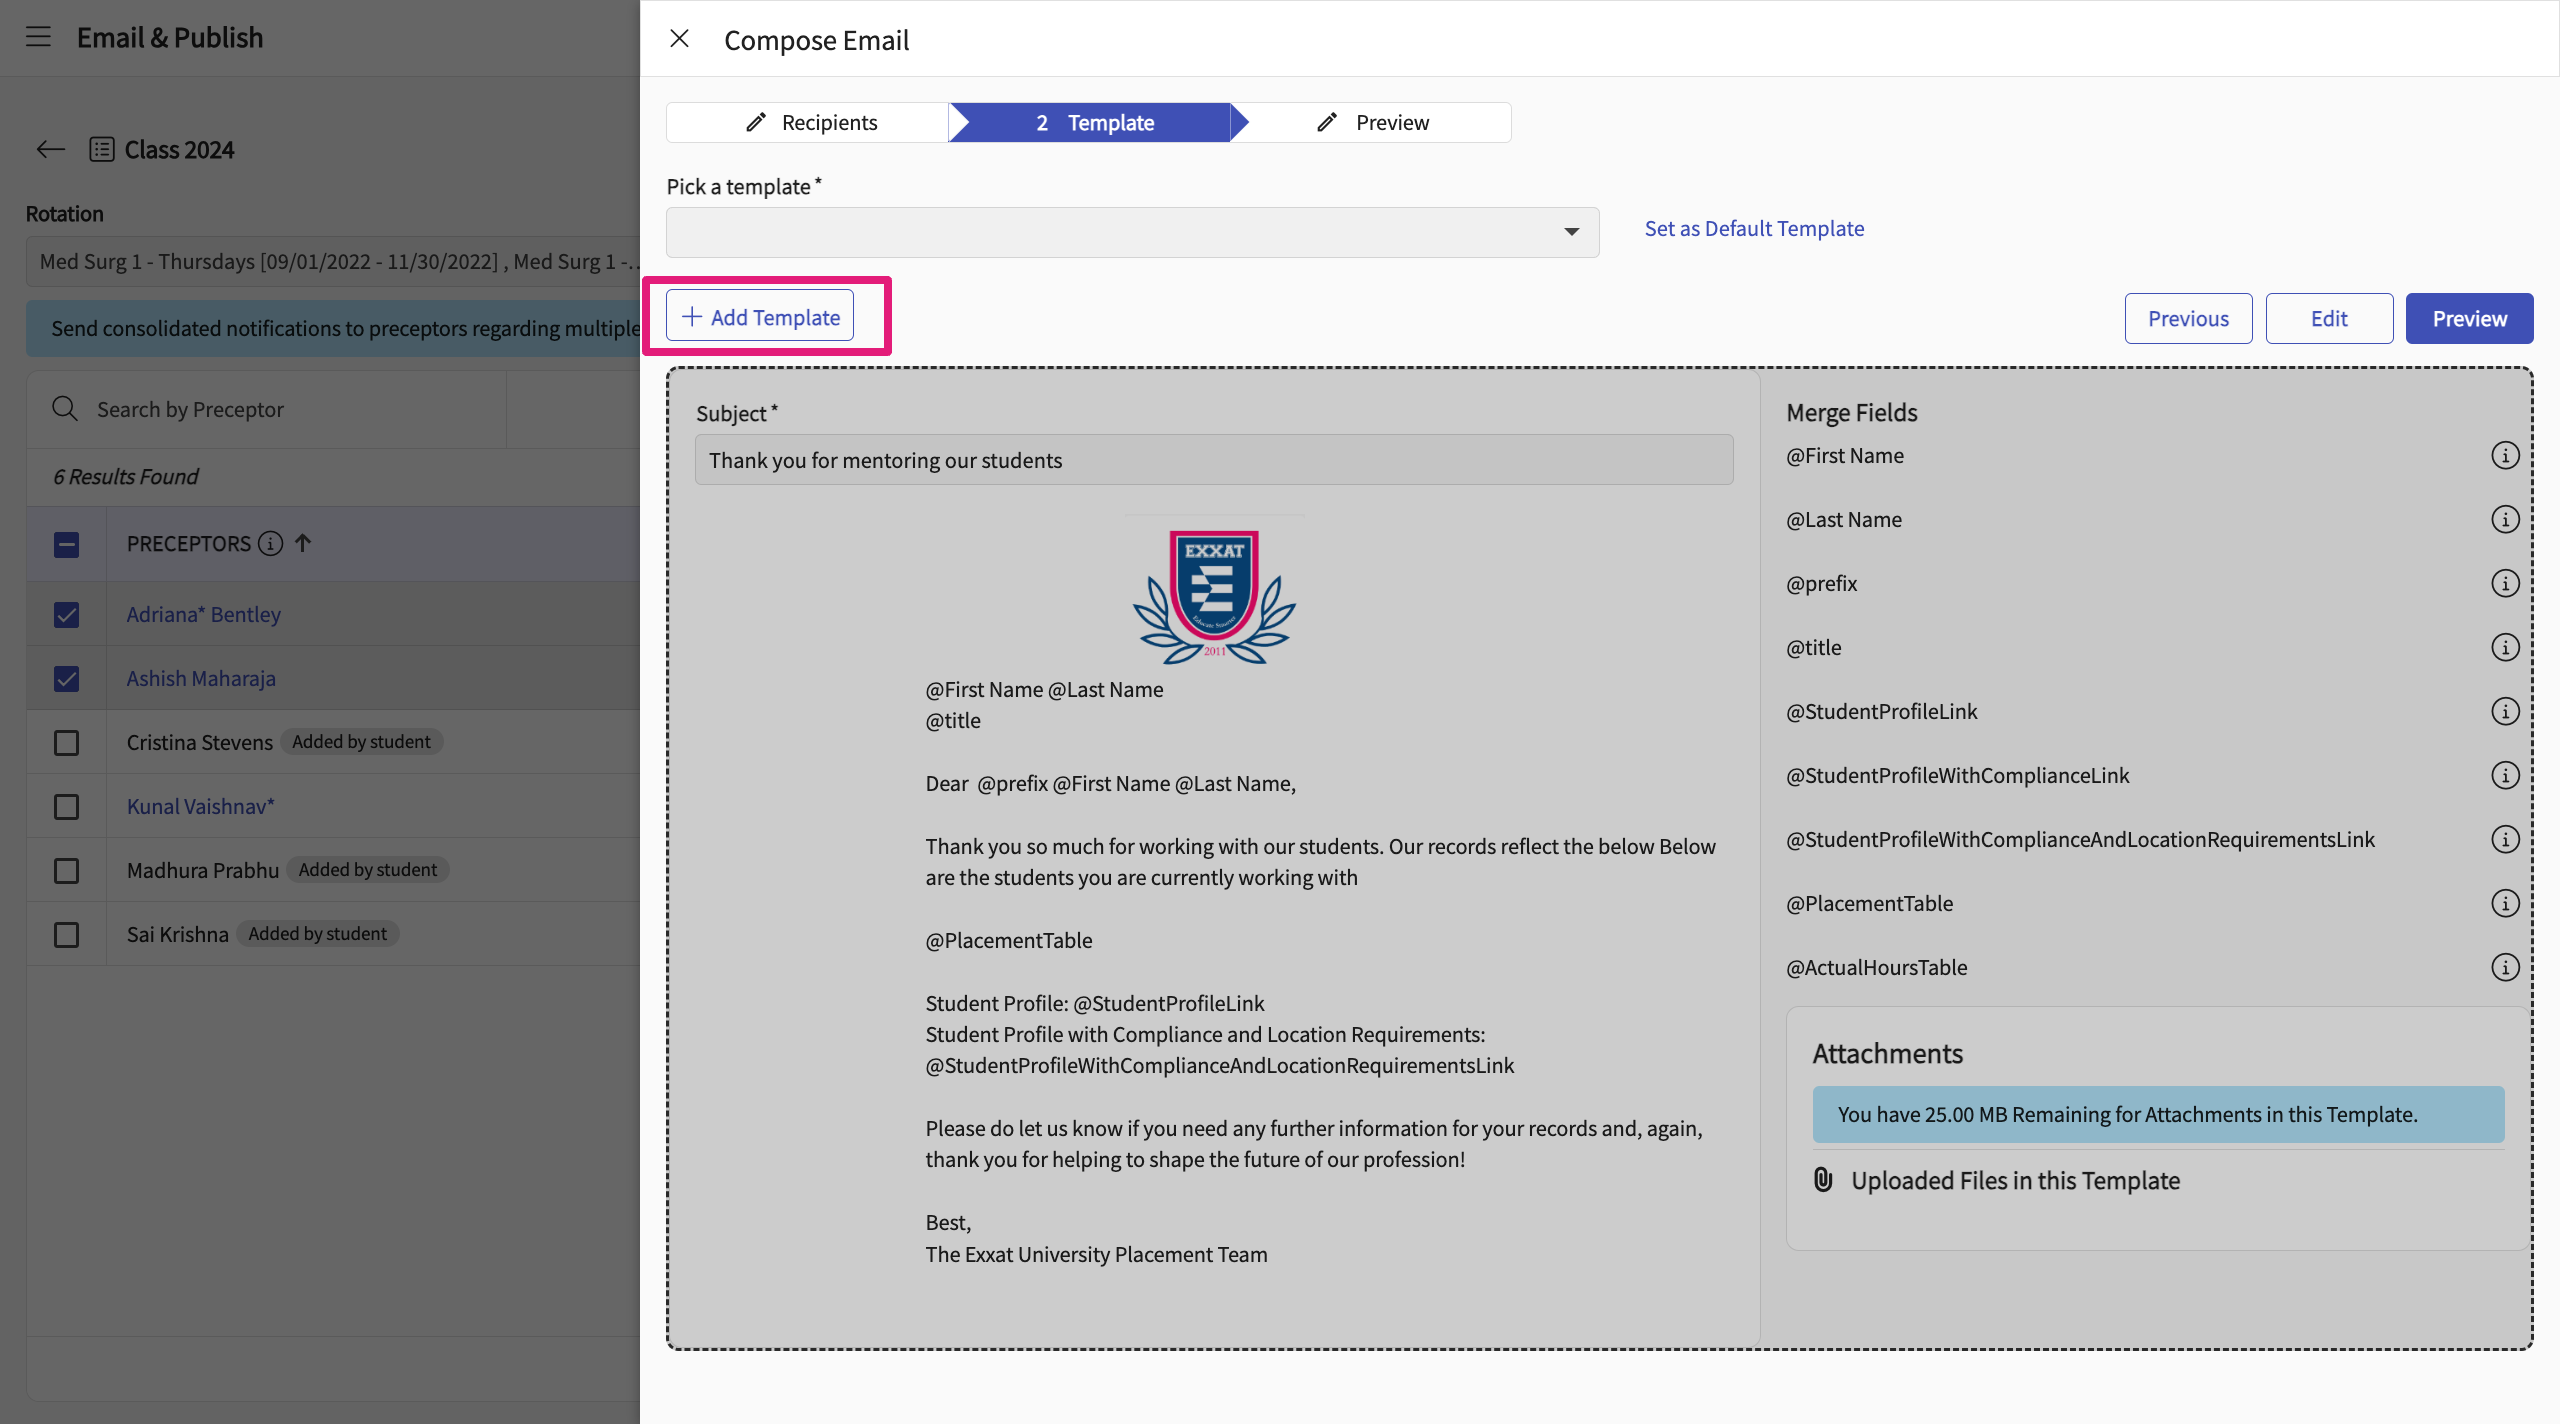Click Set as Default Template link
Screen dimensions: 2560x1424
(1754, 229)
